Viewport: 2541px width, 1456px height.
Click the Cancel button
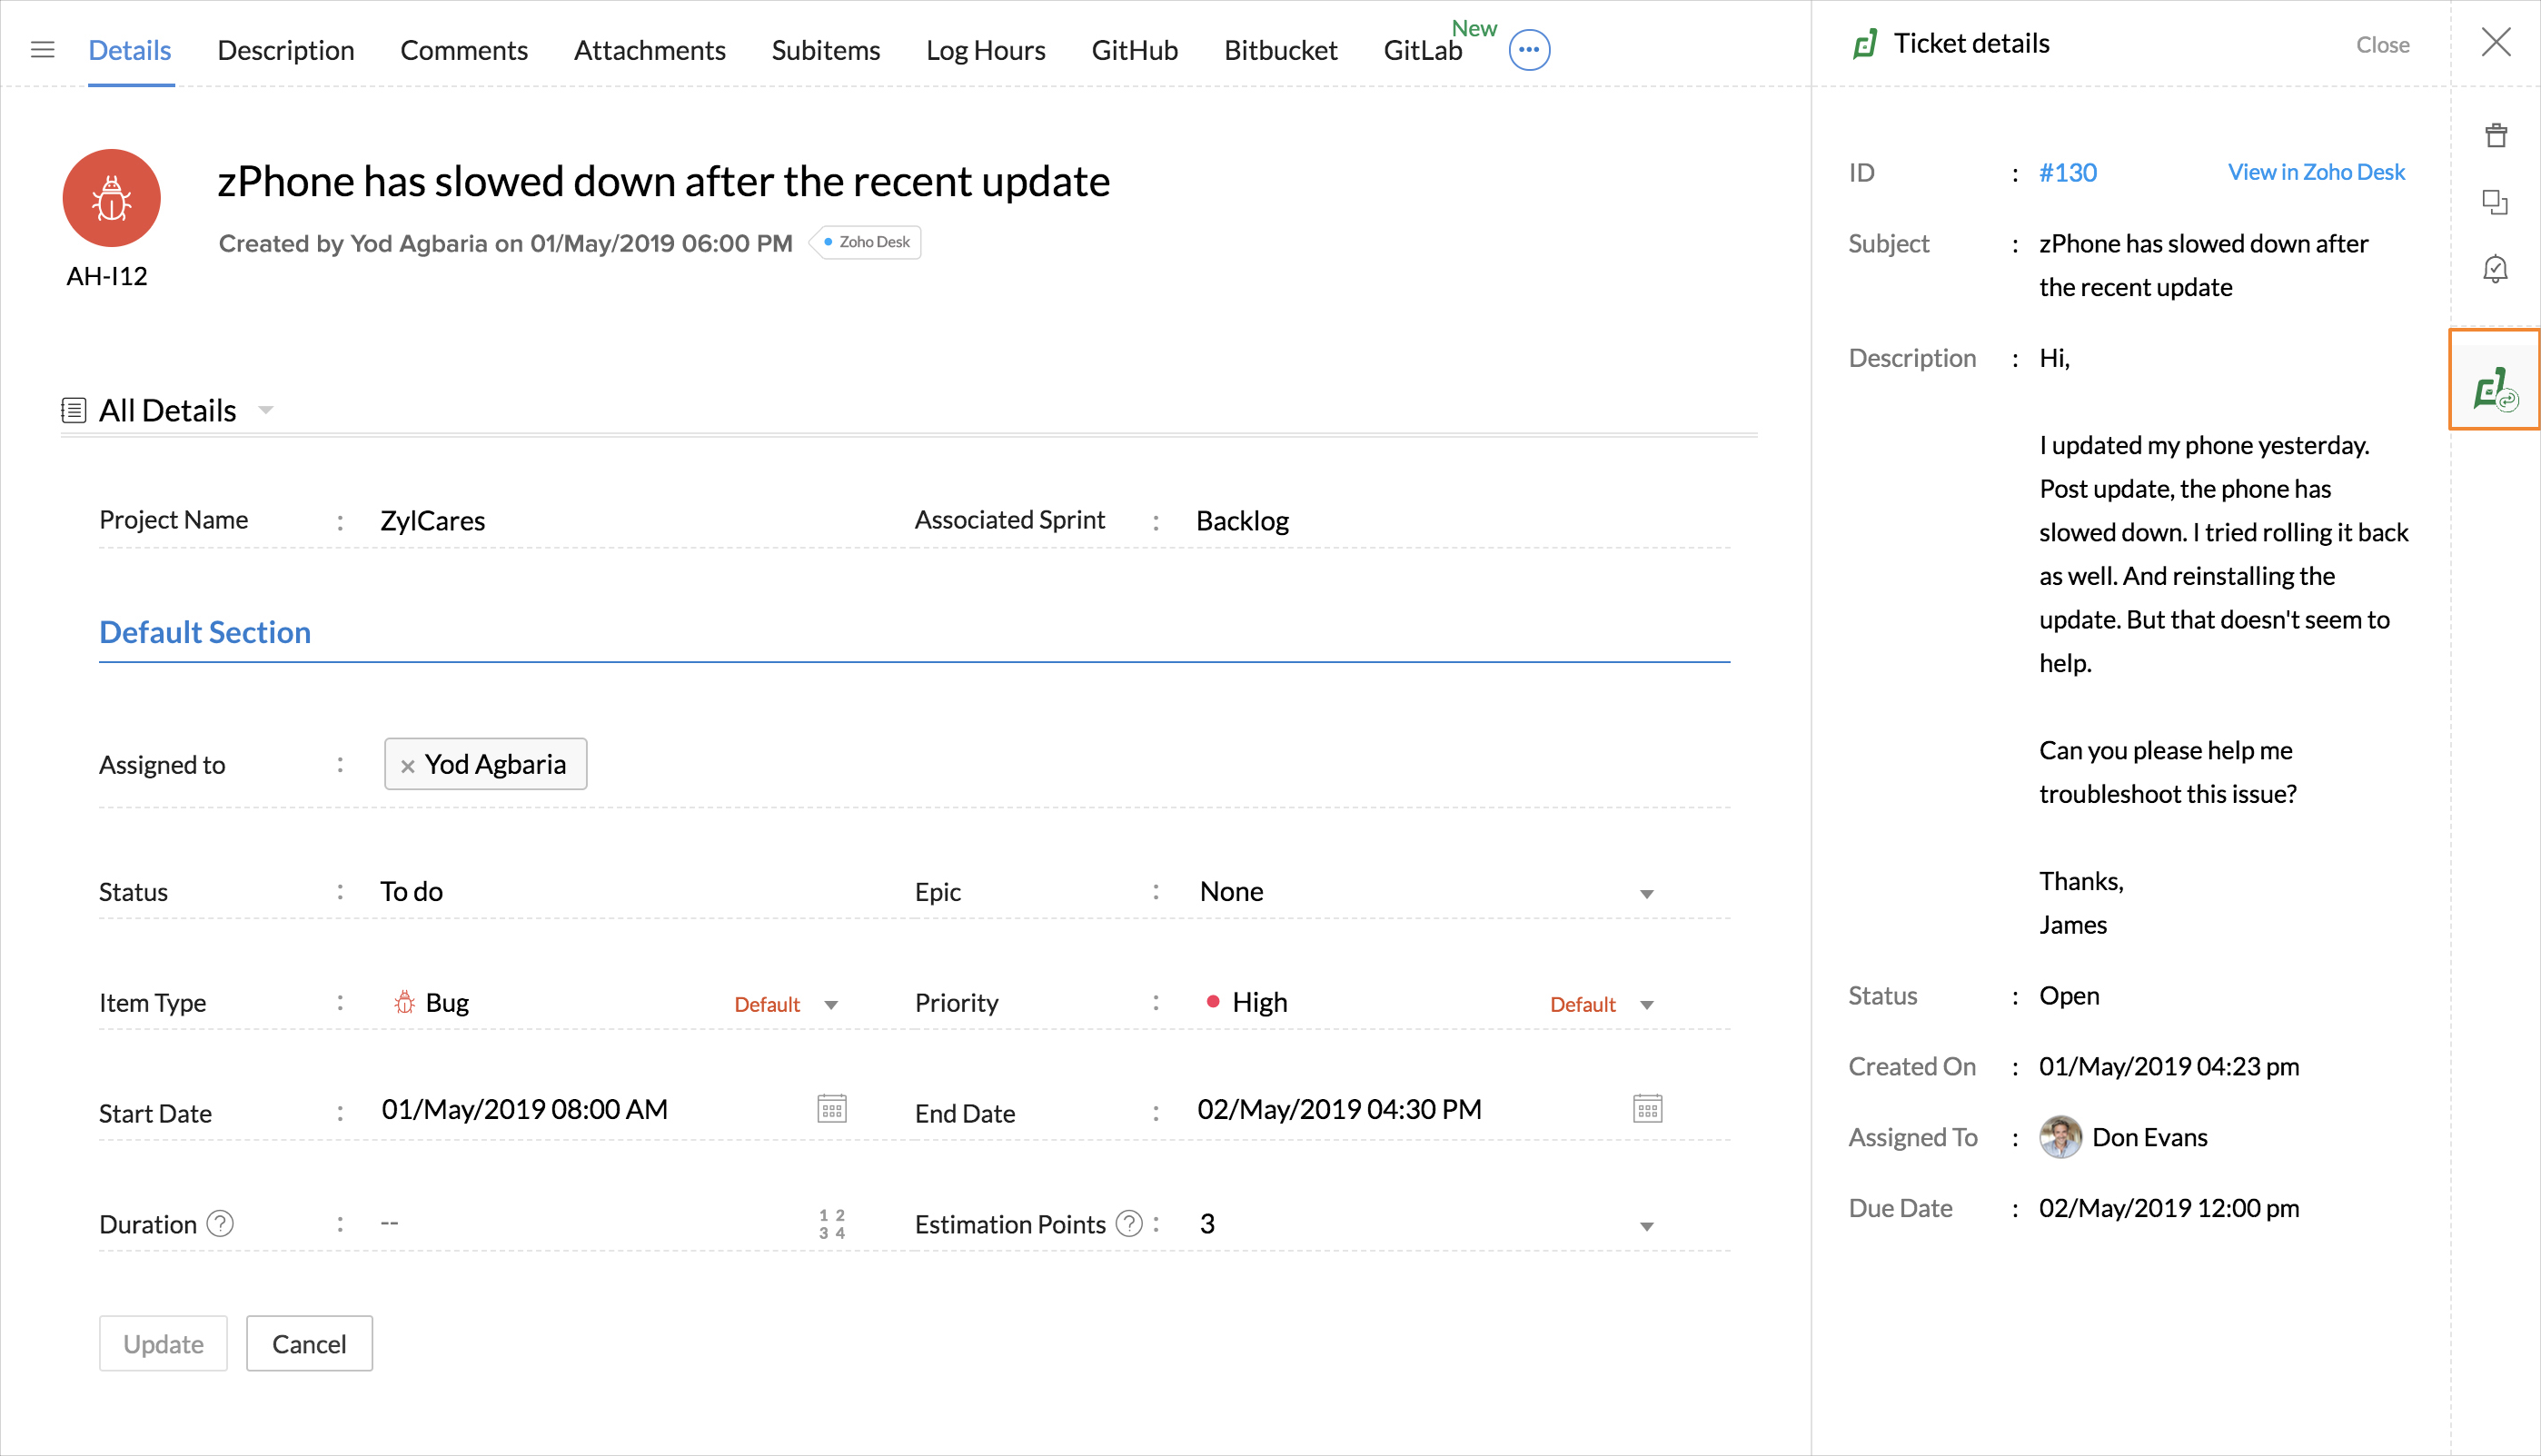click(309, 1343)
